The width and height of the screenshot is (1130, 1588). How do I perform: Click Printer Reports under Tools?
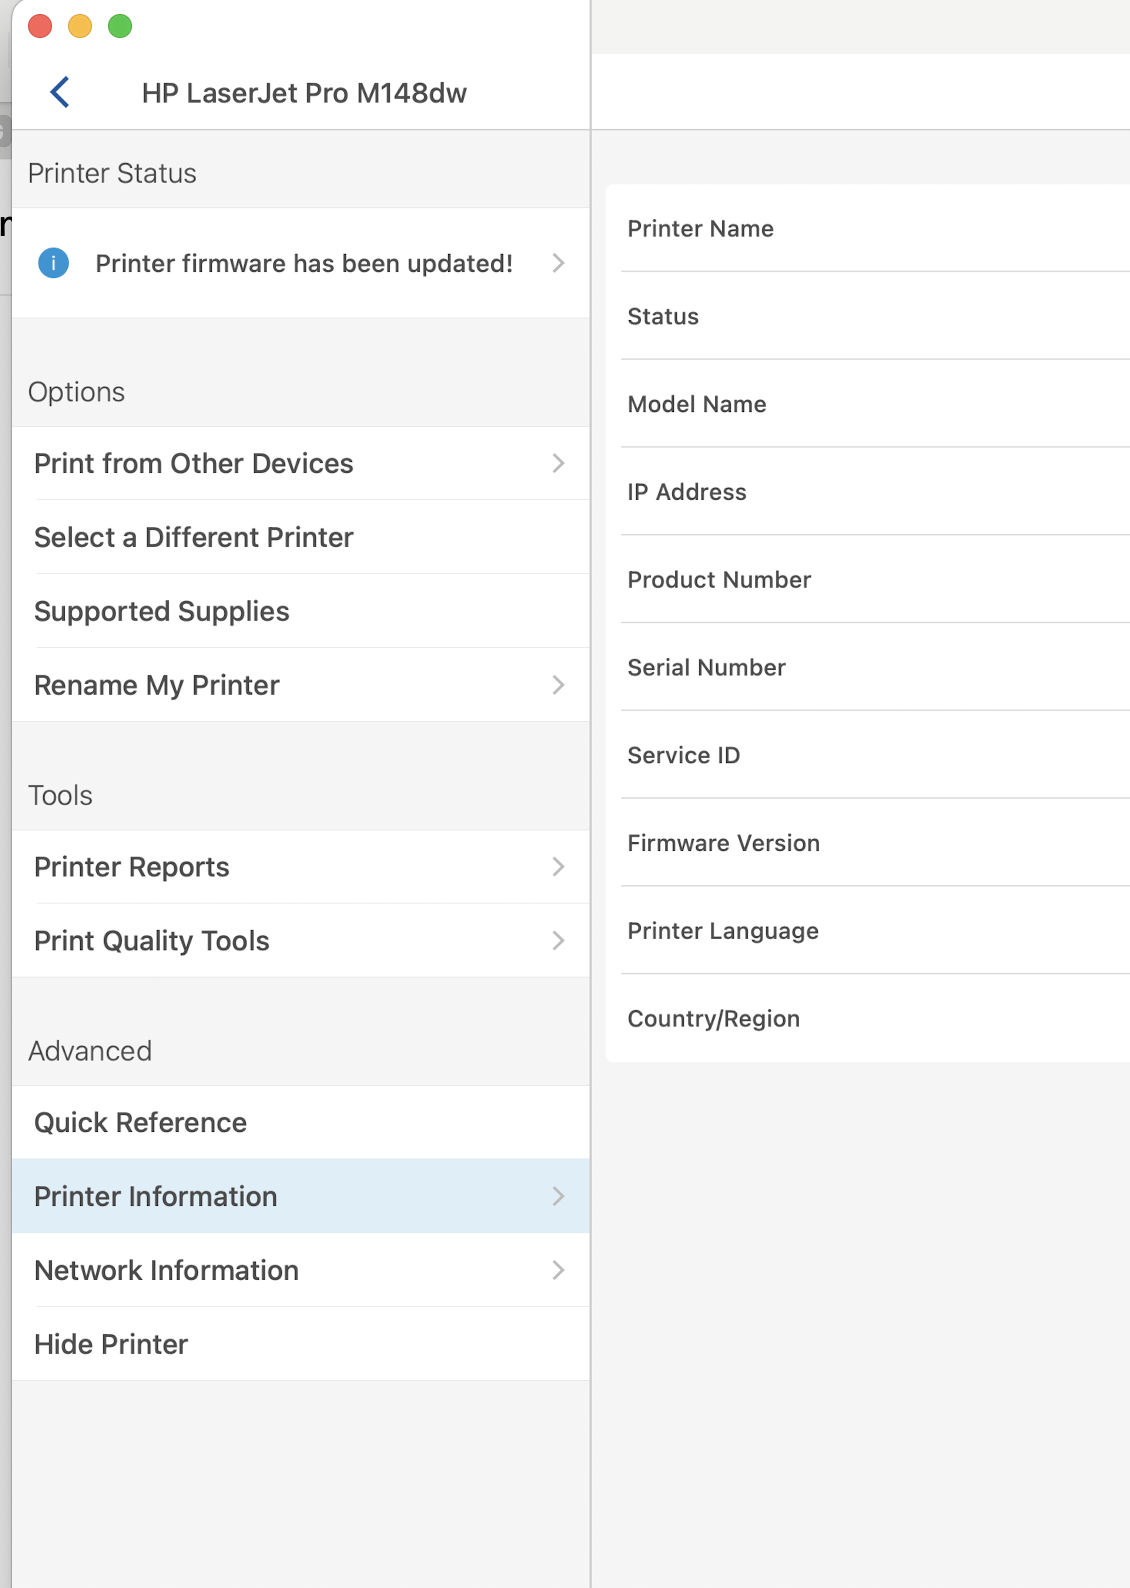click(x=131, y=867)
